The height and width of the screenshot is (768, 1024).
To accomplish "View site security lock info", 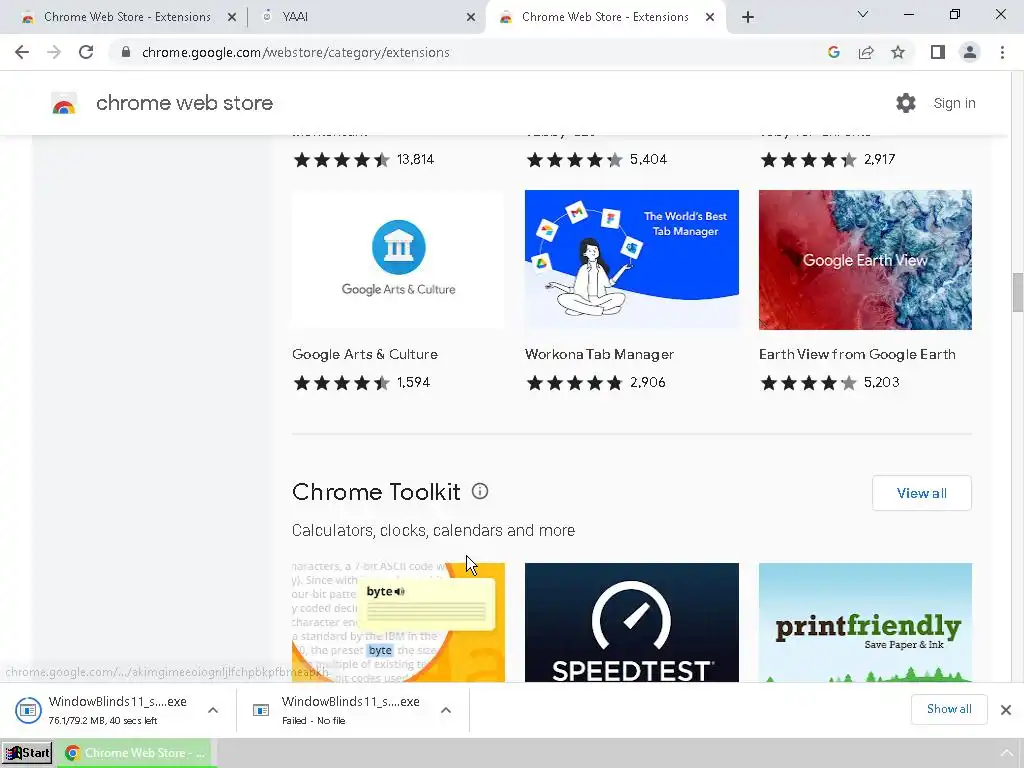I will tap(125, 52).
